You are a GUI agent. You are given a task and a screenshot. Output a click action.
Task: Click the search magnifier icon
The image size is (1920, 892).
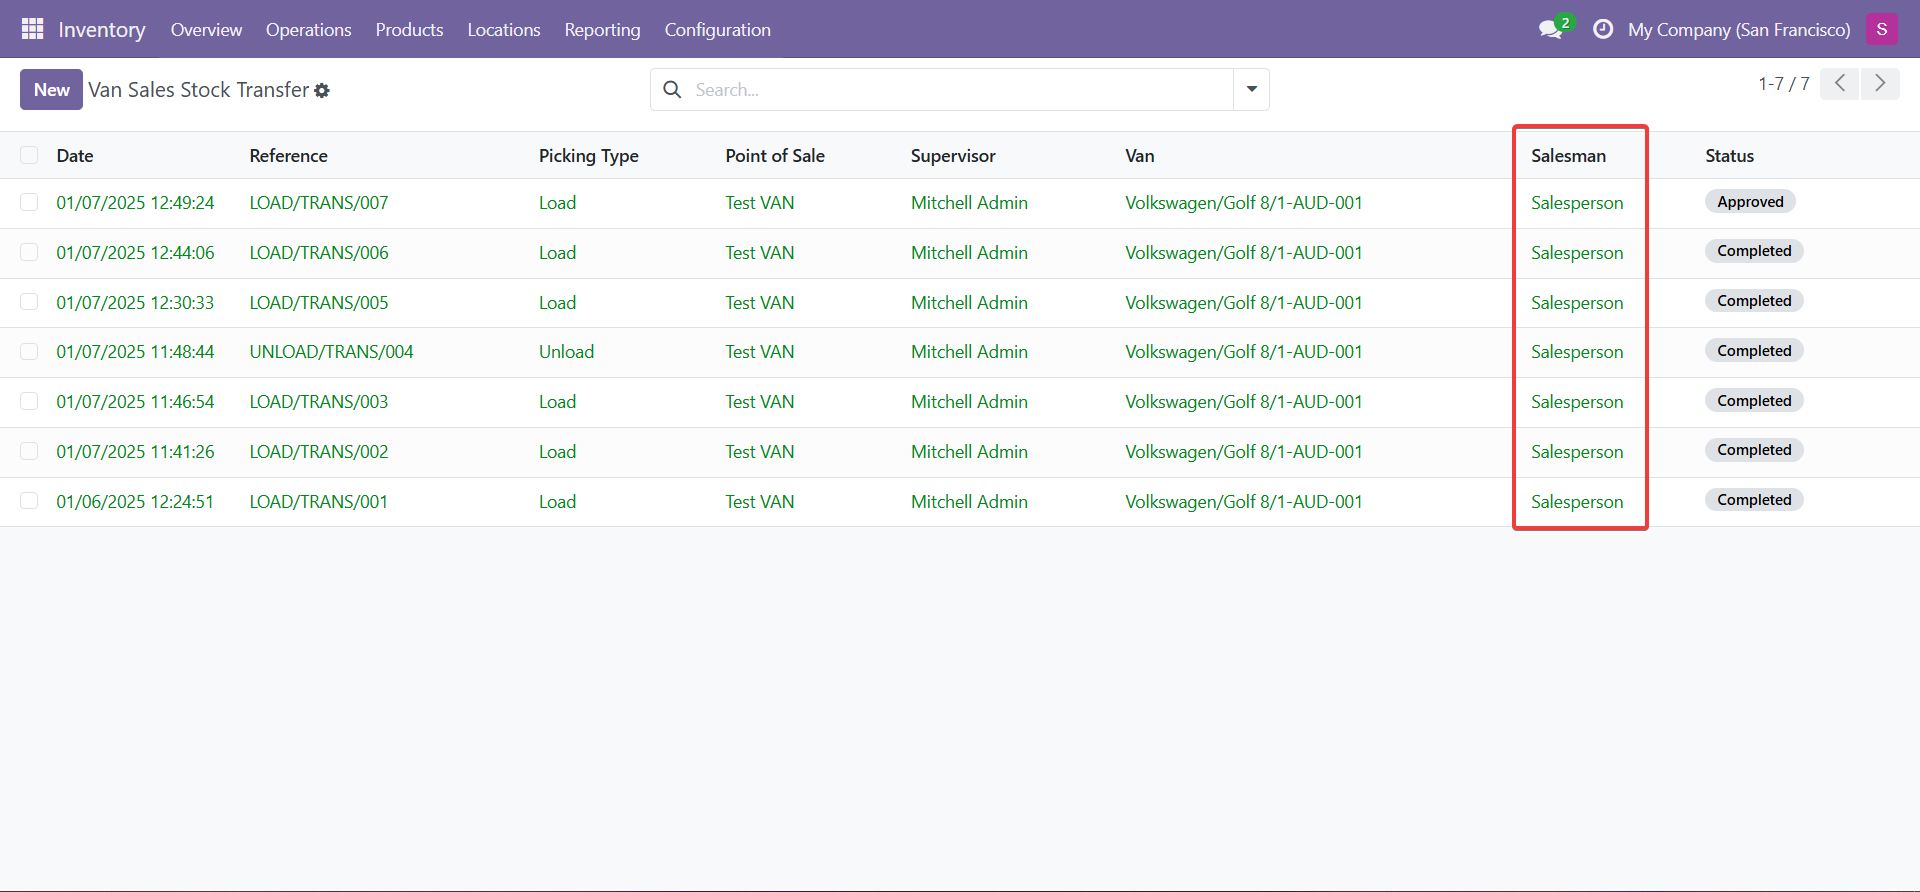[673, 90]
